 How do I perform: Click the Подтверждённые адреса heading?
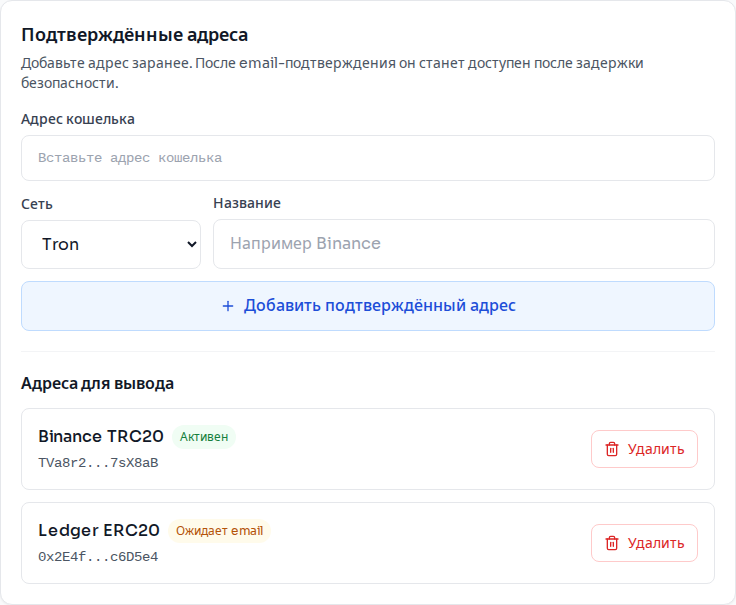coord(135,35)
